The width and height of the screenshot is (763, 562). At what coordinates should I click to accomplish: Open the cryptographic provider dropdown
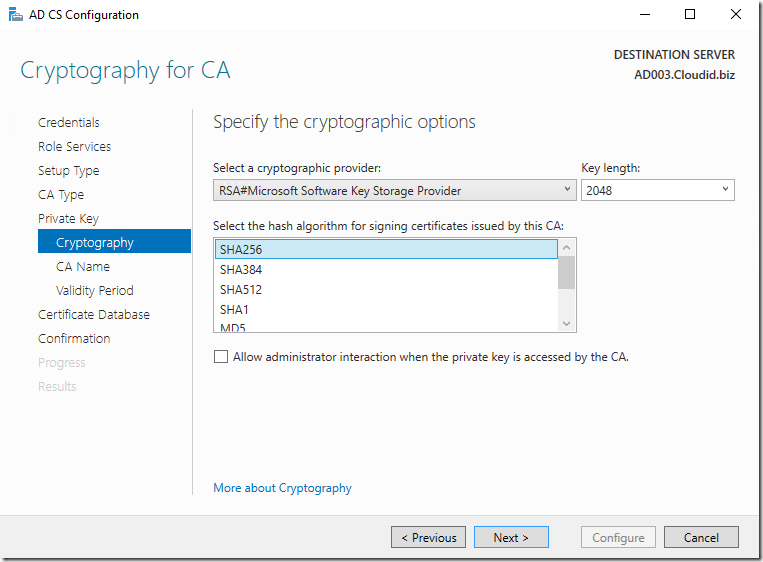tap(394, 190)
